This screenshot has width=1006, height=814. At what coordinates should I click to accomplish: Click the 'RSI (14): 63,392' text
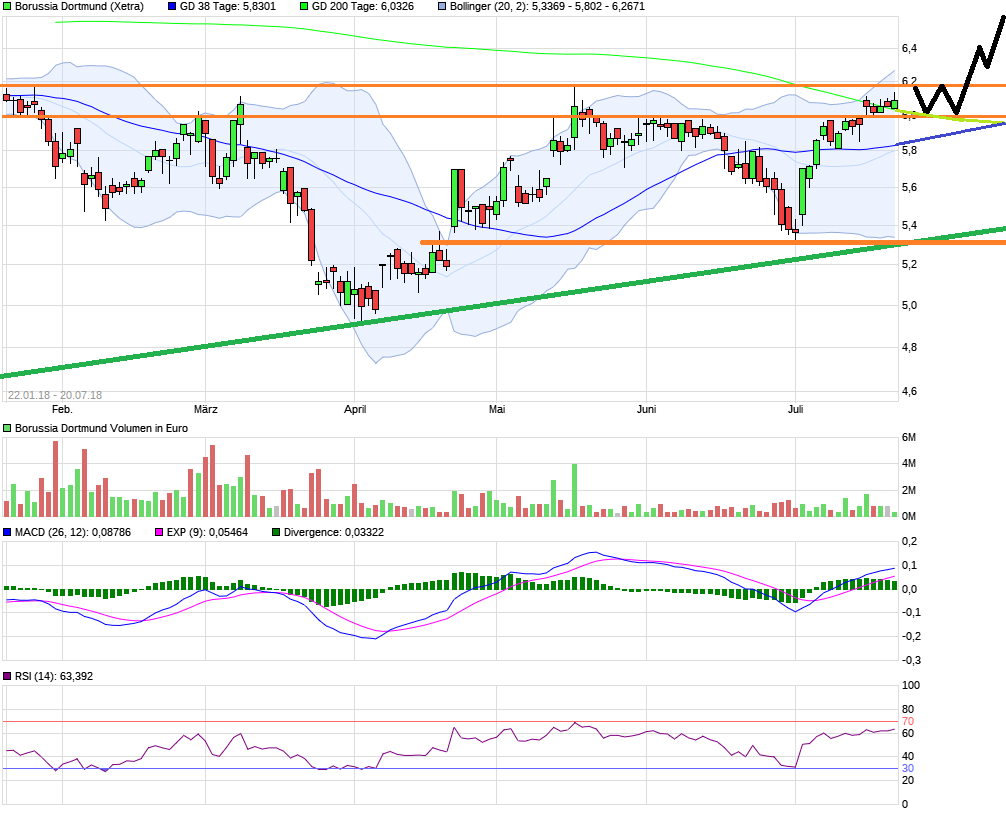tap(54, 676)
